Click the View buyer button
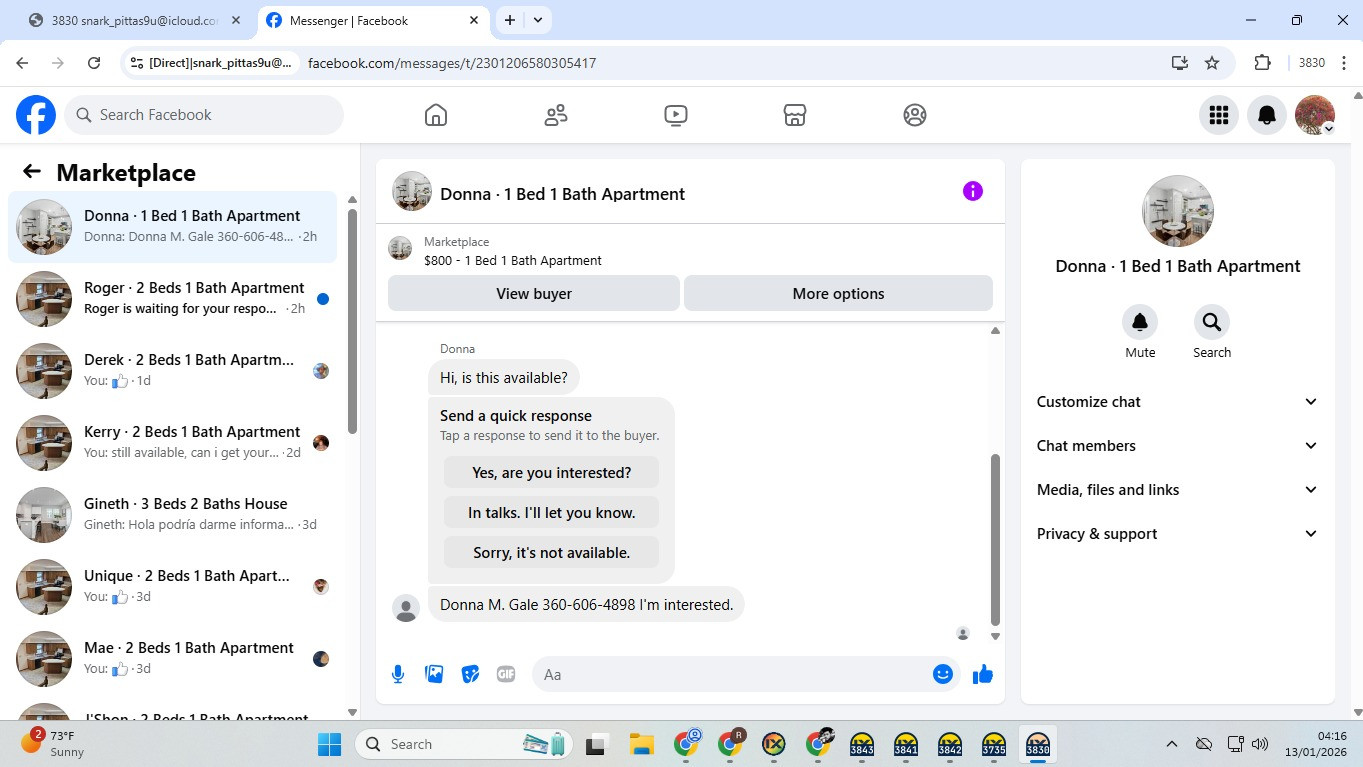The image size is (1363, 767). tap(534, 294)
